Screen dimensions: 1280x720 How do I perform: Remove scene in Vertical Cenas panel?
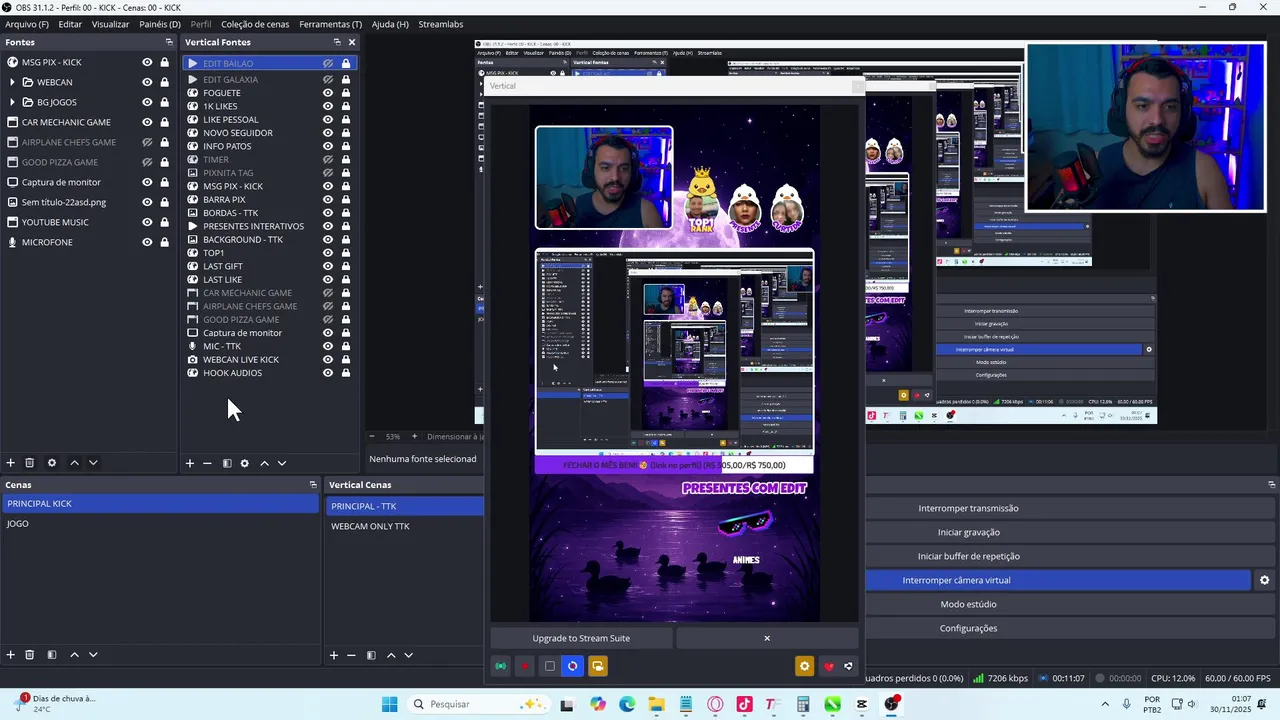(351, 655)
